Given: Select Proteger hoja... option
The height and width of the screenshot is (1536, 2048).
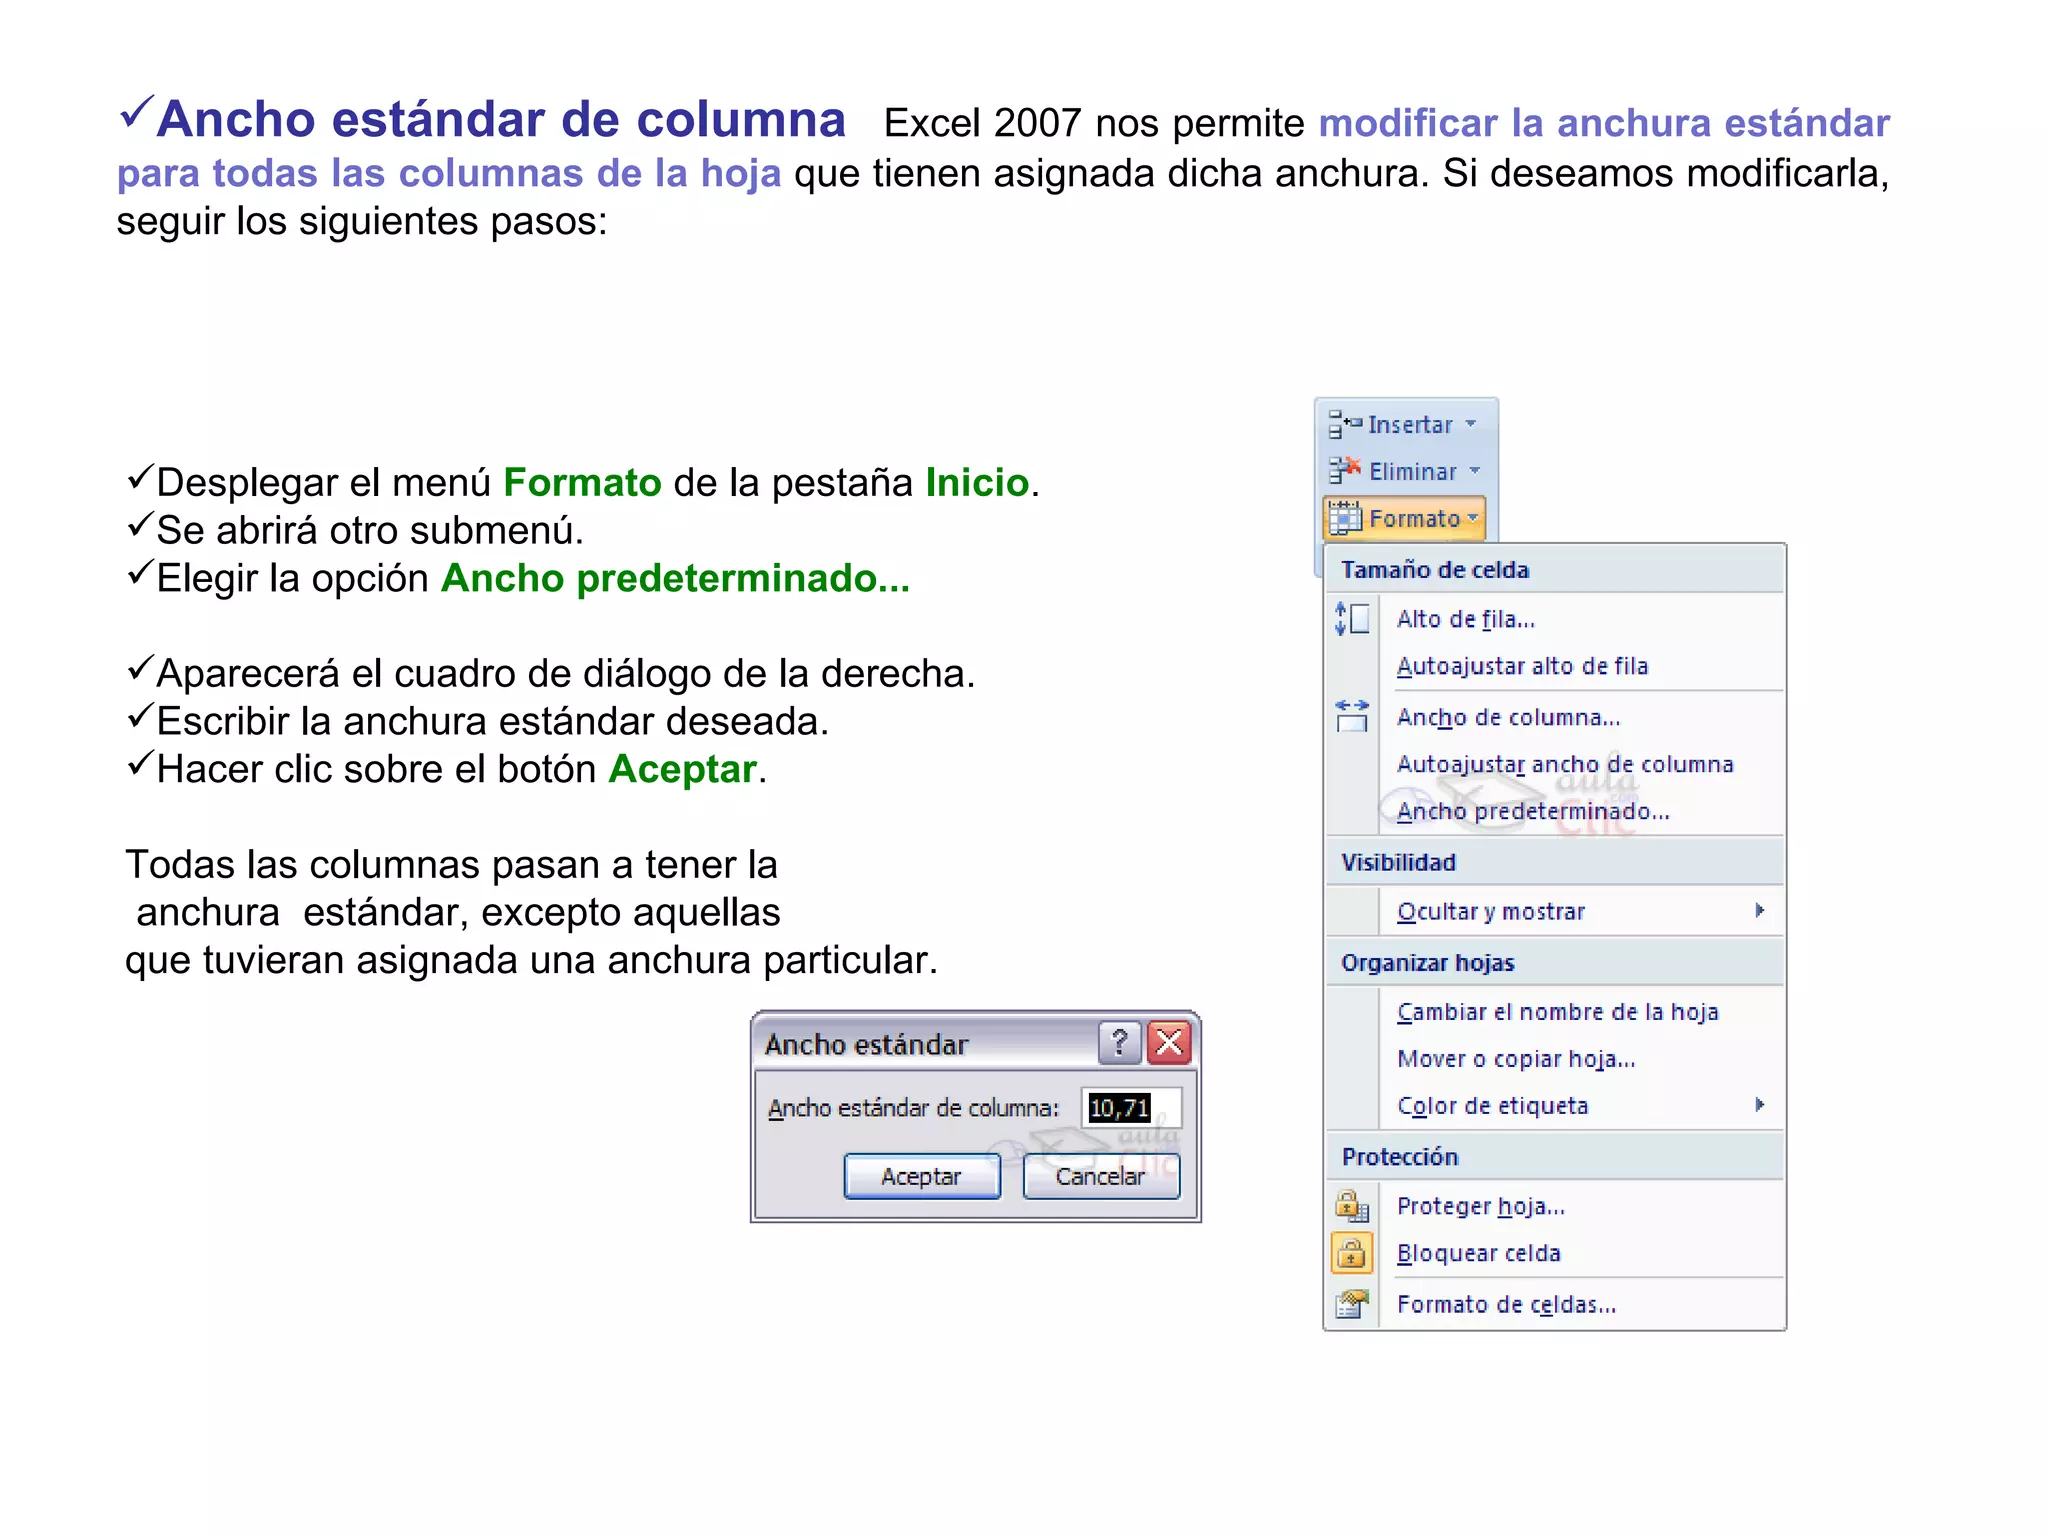Looking at the screenshot, I should 1481,1206.
